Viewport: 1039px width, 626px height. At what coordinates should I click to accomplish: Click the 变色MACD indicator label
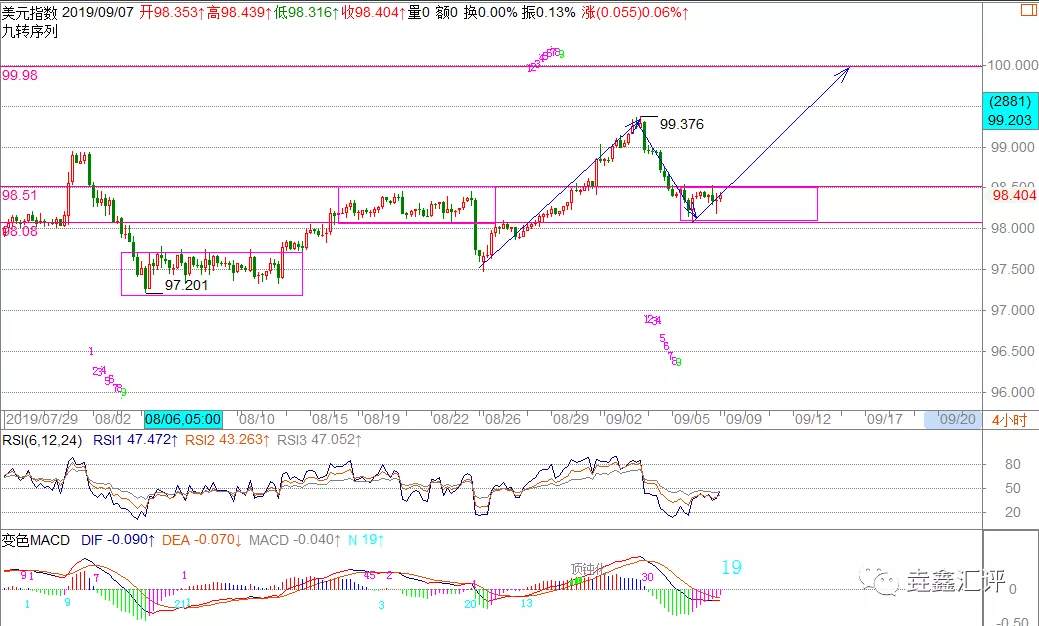35,540
